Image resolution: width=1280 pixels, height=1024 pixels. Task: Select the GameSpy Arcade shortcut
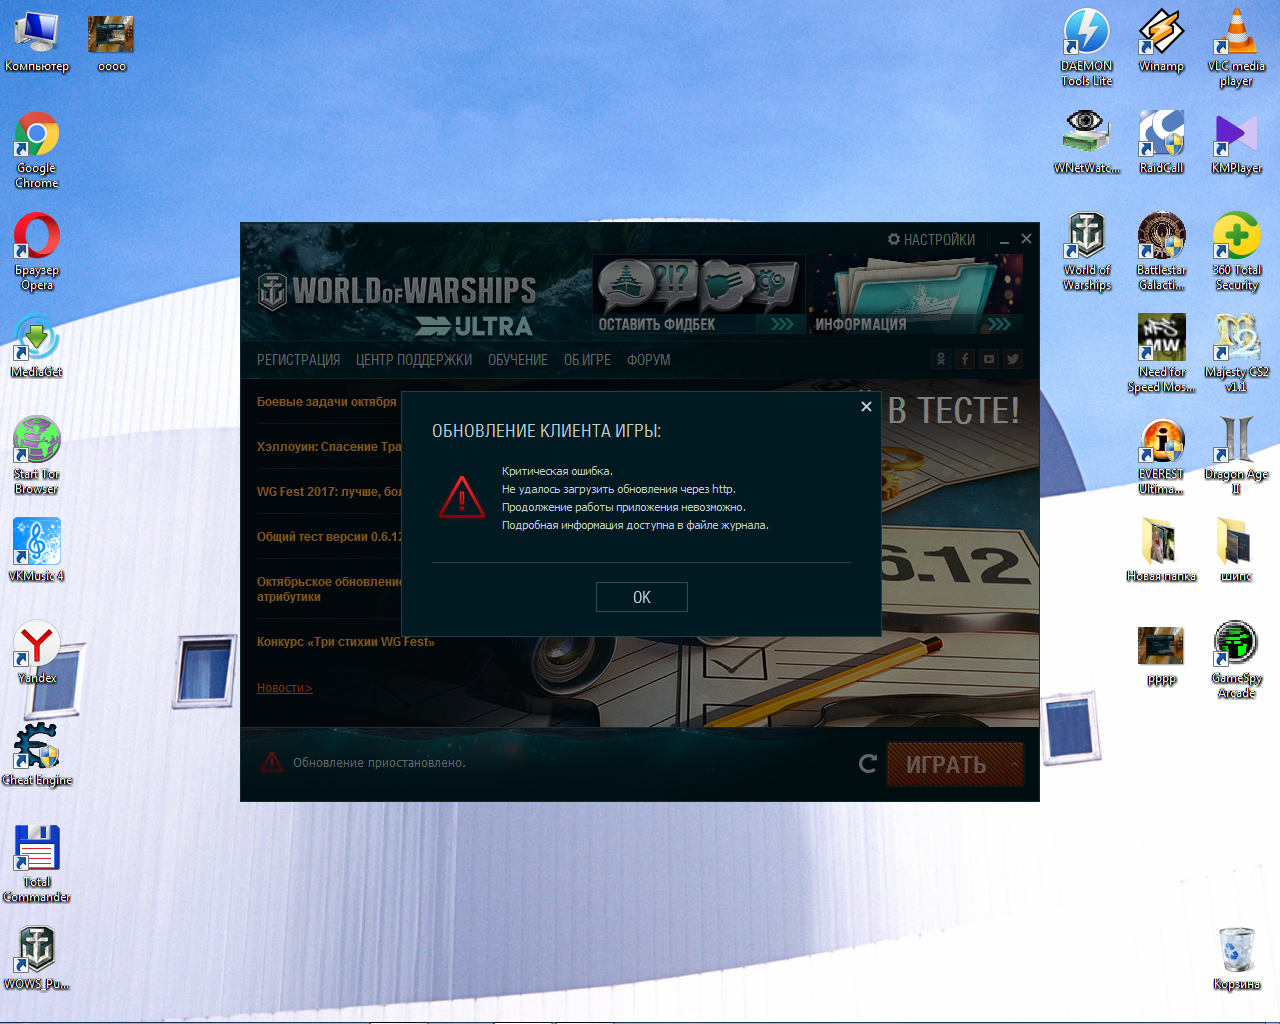click(1236, 660)
